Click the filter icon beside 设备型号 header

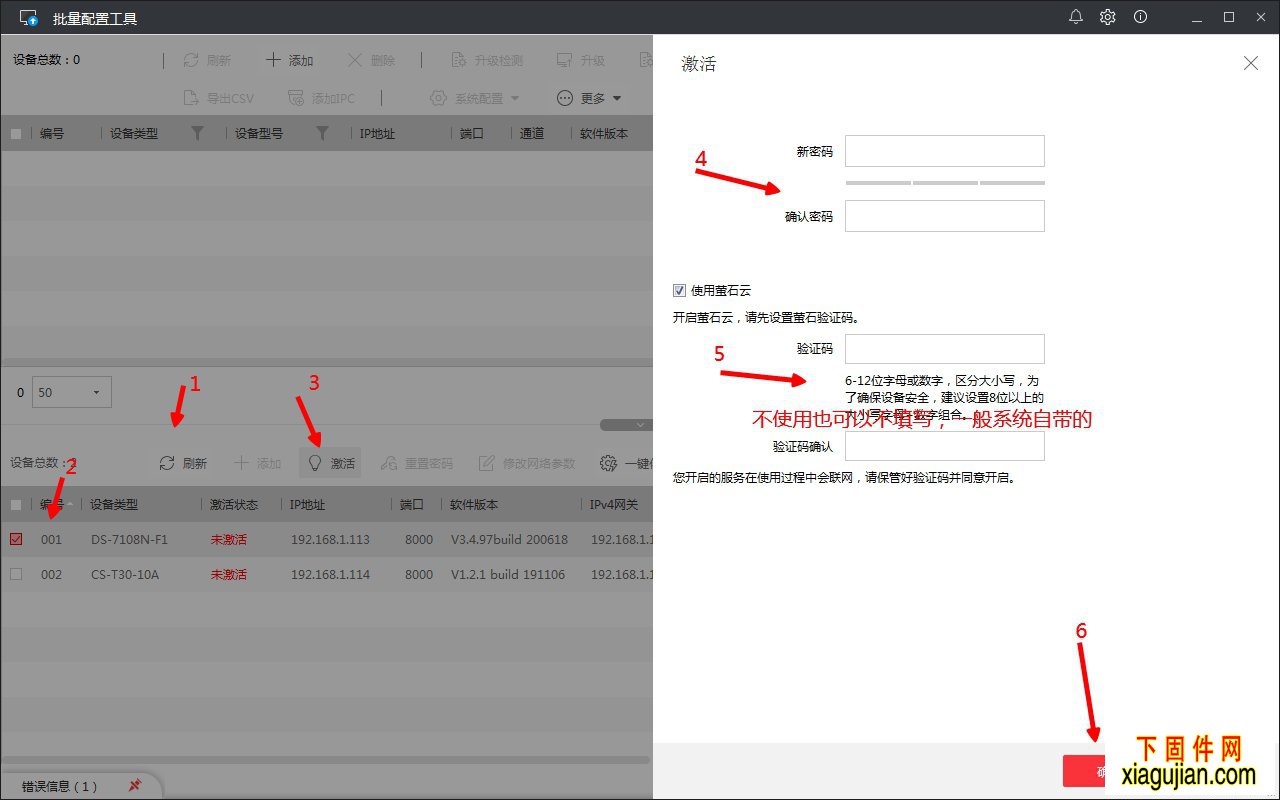coord(322,133)
